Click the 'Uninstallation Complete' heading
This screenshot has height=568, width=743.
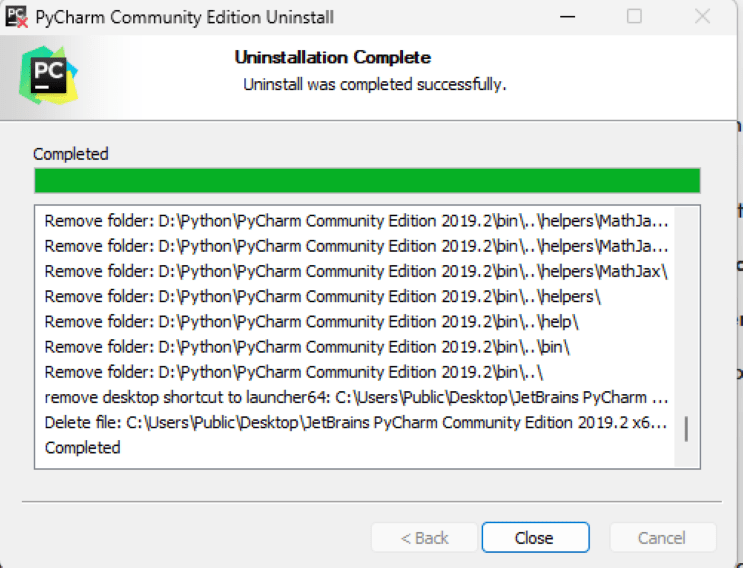coord(332,57)
